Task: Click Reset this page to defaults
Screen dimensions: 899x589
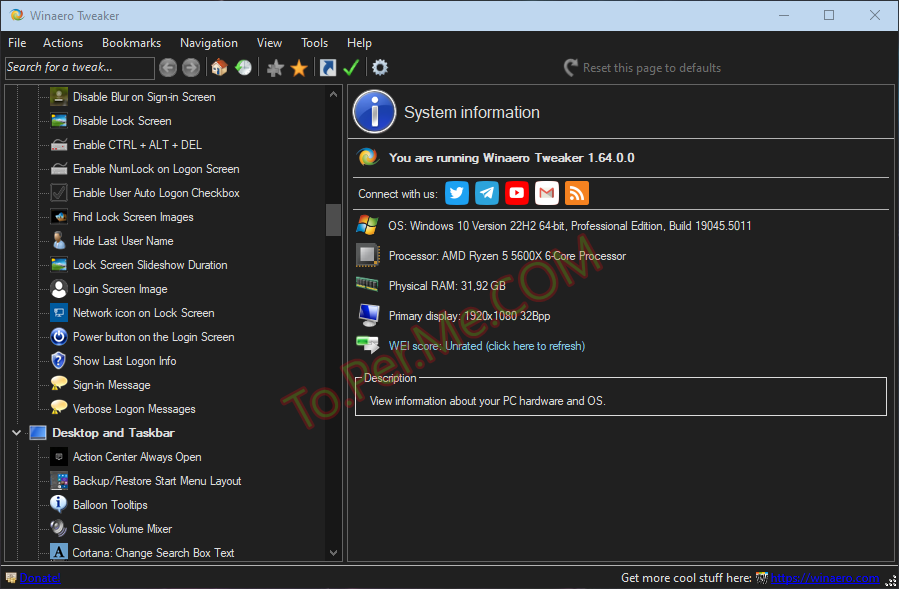Action: [651, 68]
